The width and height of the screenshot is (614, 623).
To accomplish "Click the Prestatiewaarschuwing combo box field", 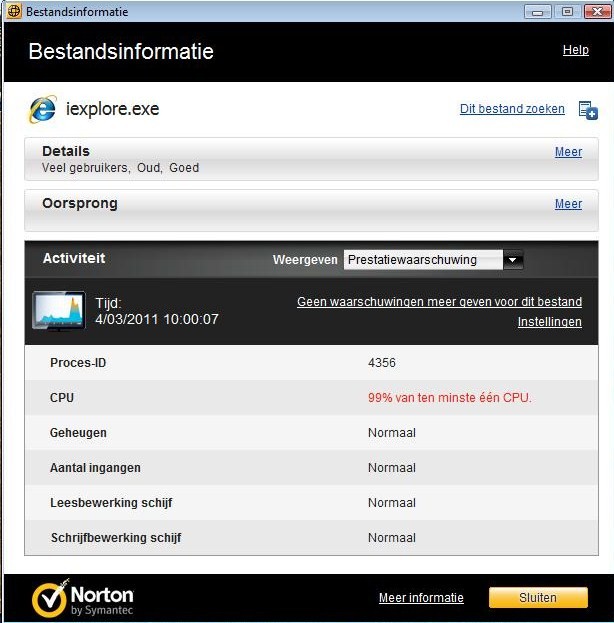I will click(423, 260).
